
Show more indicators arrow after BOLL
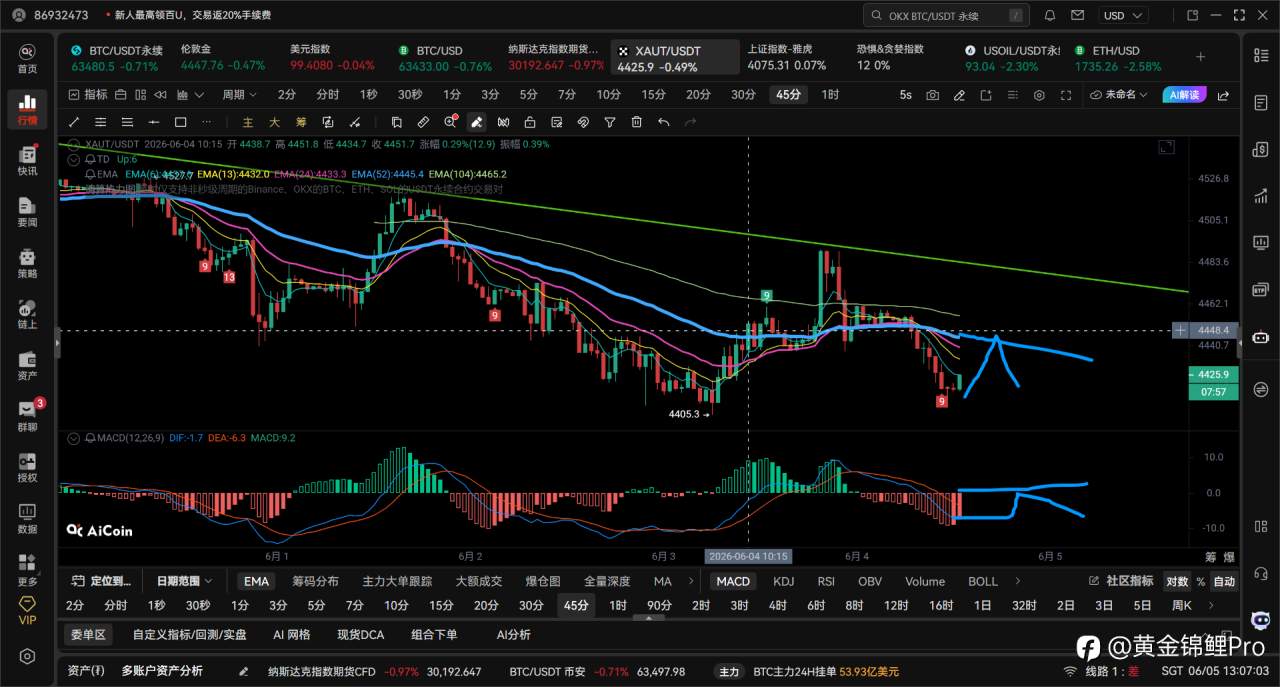1019,581
